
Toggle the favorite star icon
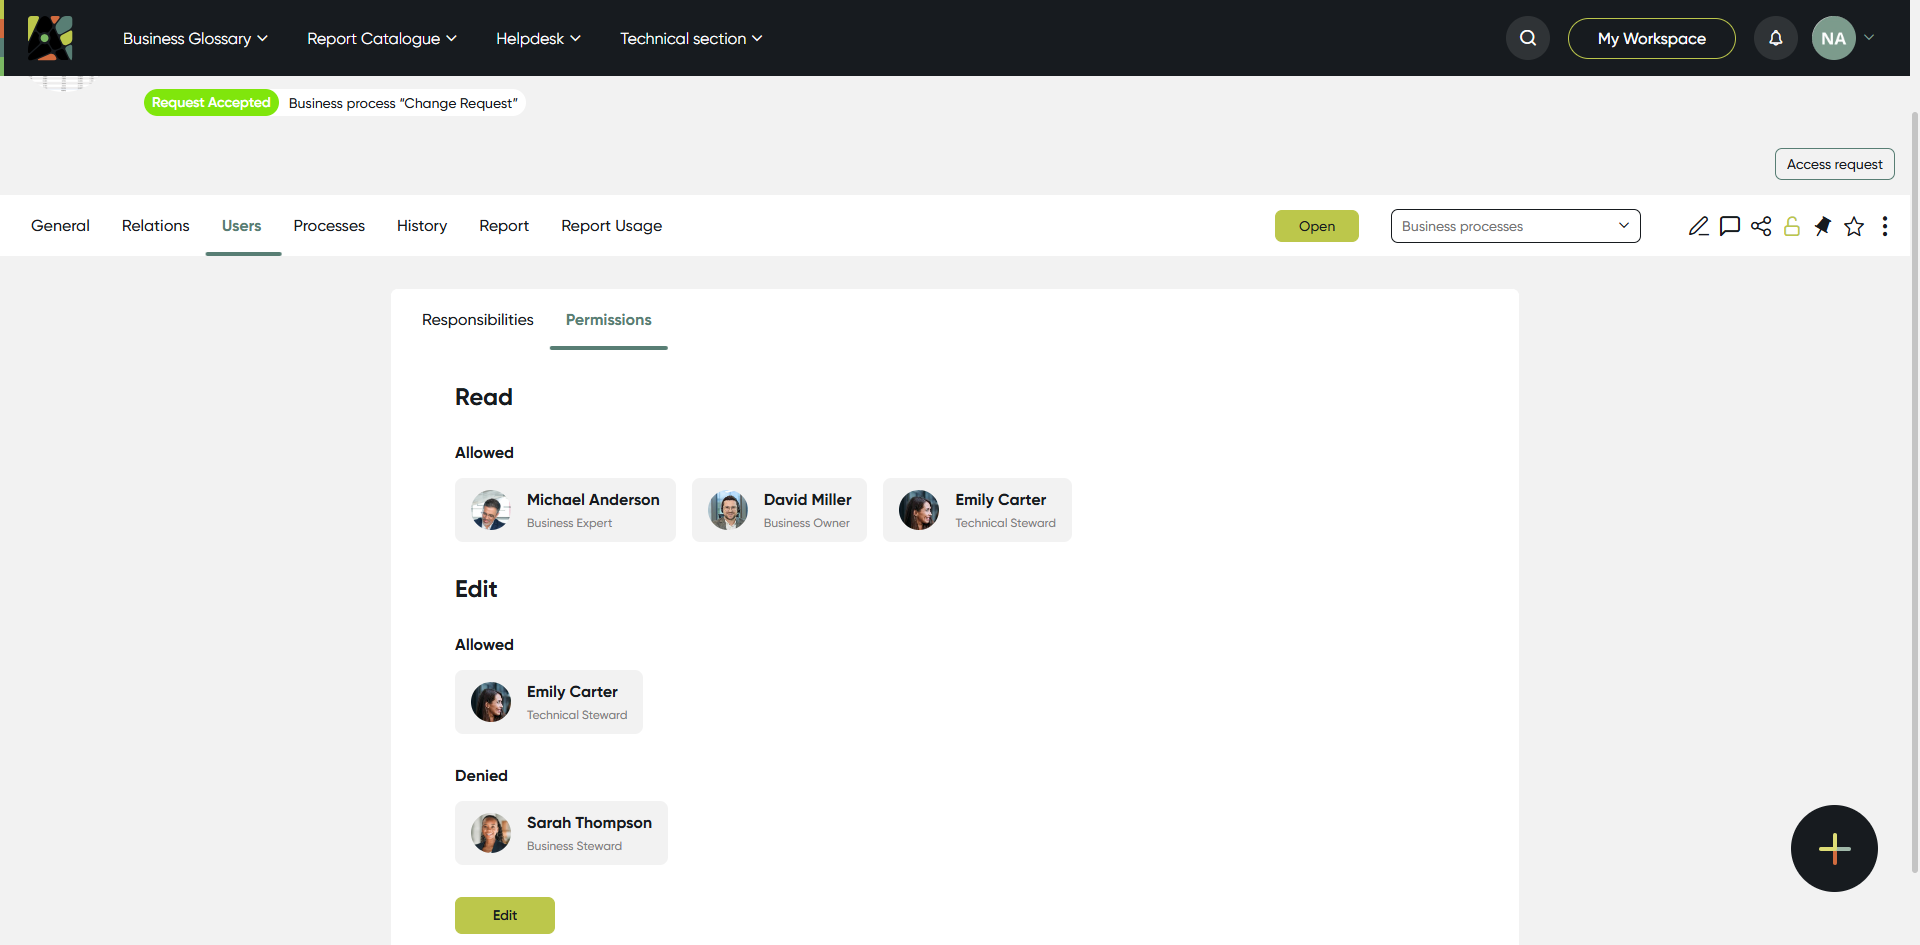pyautogui.click(x=1854, y=226)
